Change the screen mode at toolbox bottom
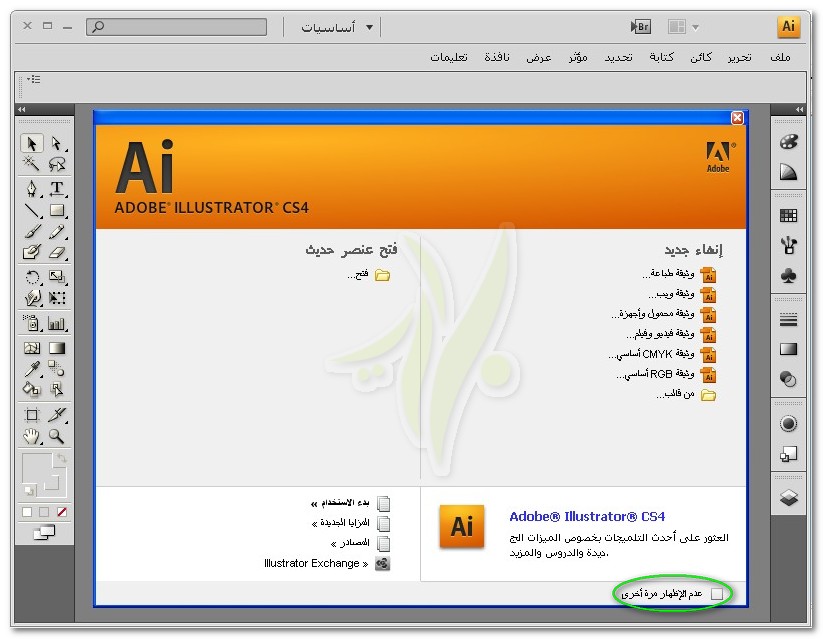This screenshot has height=639, width=823. point(44,532)
